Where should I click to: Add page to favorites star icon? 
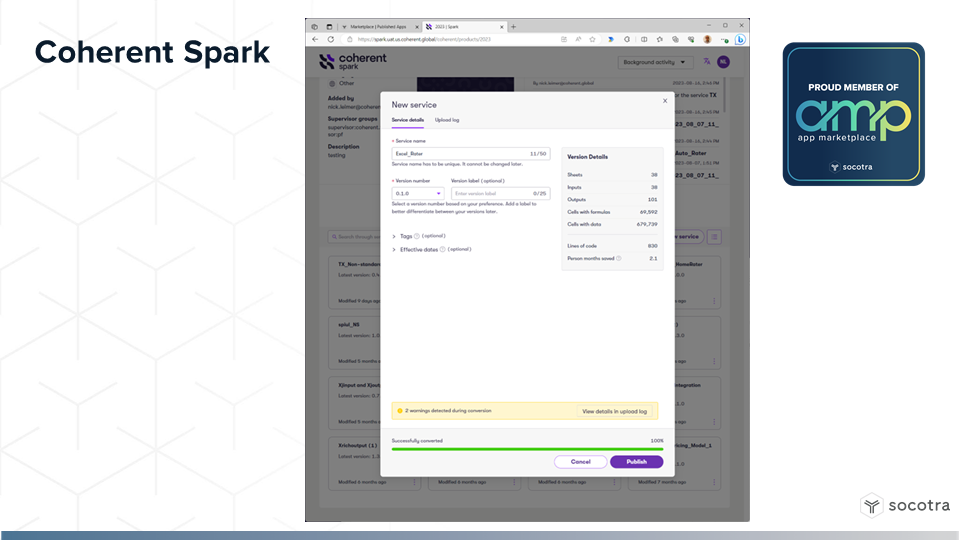point(593,39)
